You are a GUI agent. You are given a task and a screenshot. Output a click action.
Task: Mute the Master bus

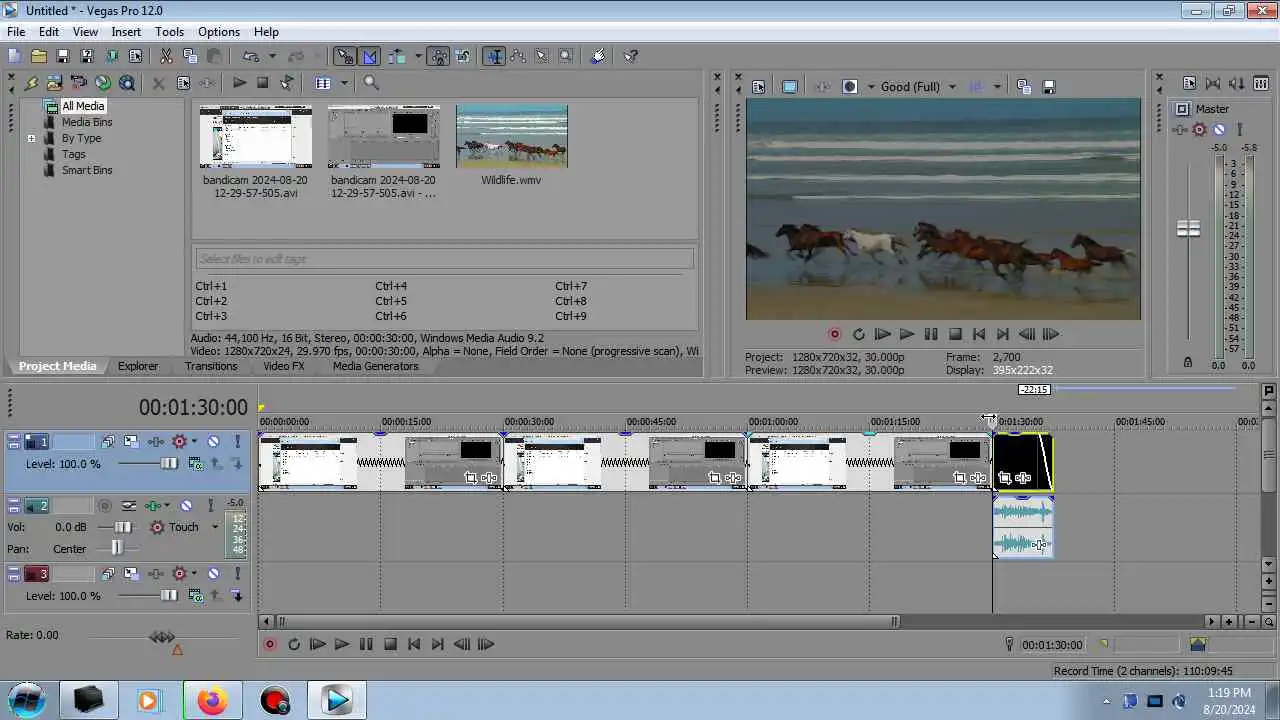coord(1219,130)
